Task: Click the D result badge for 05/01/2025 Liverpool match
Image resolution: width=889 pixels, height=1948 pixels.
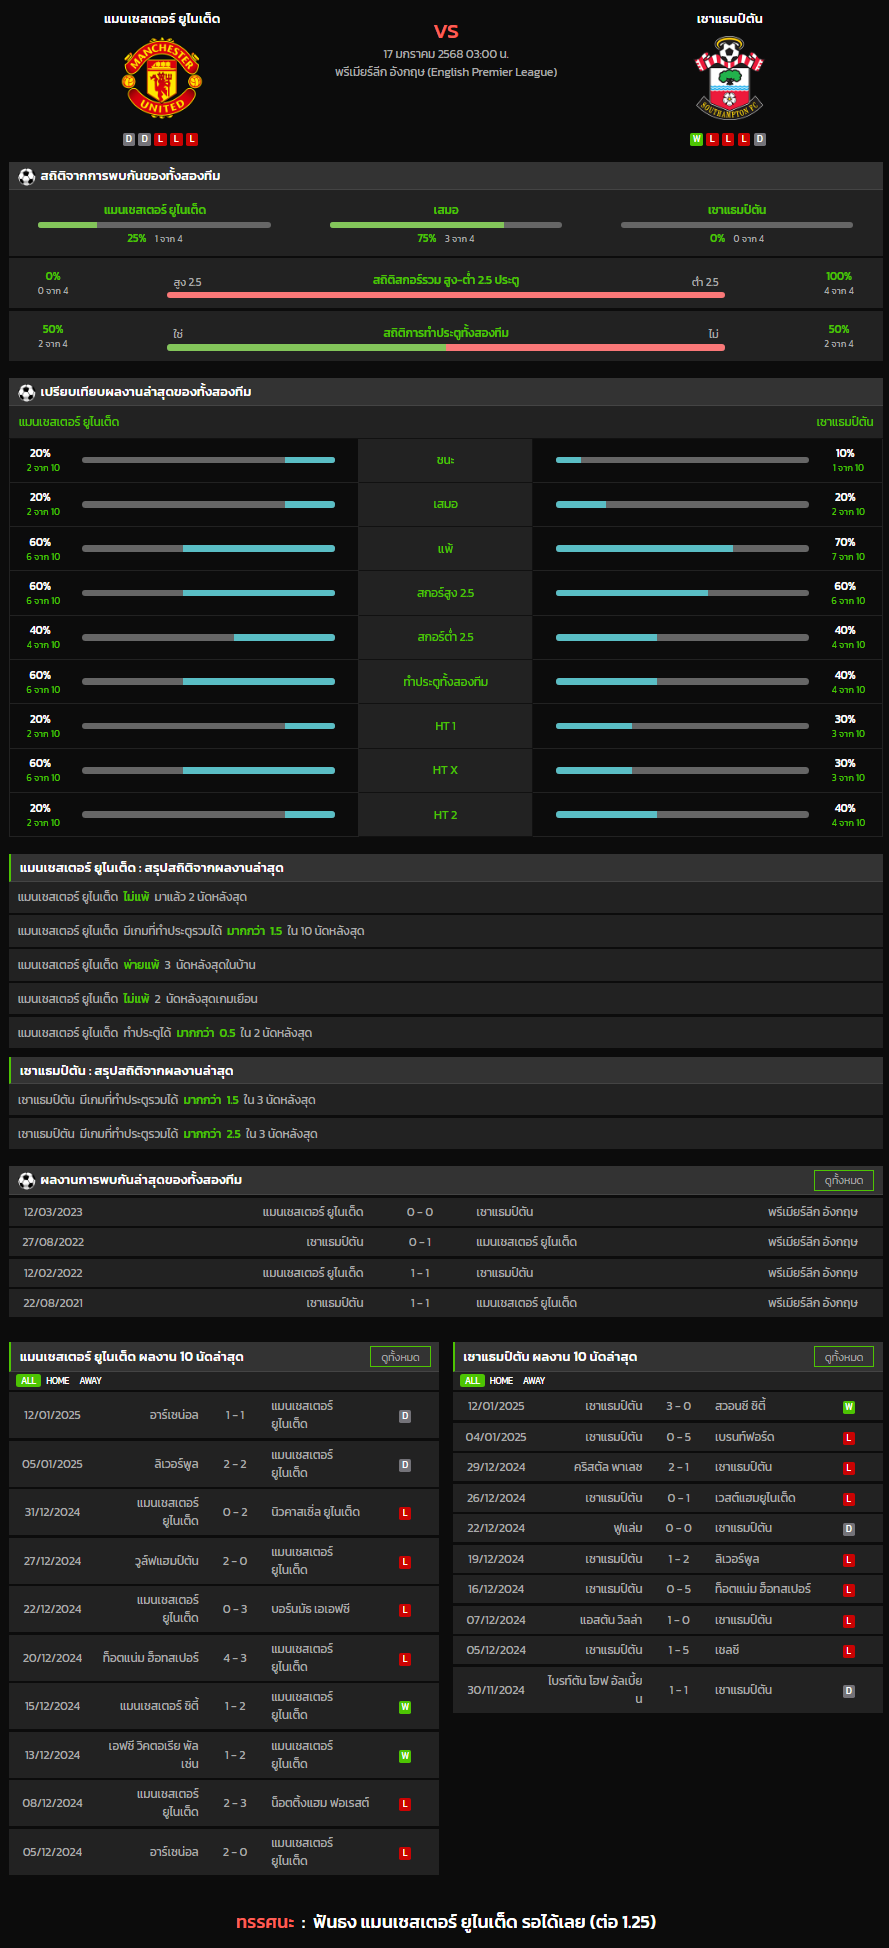Action: tap(405, 1465)
